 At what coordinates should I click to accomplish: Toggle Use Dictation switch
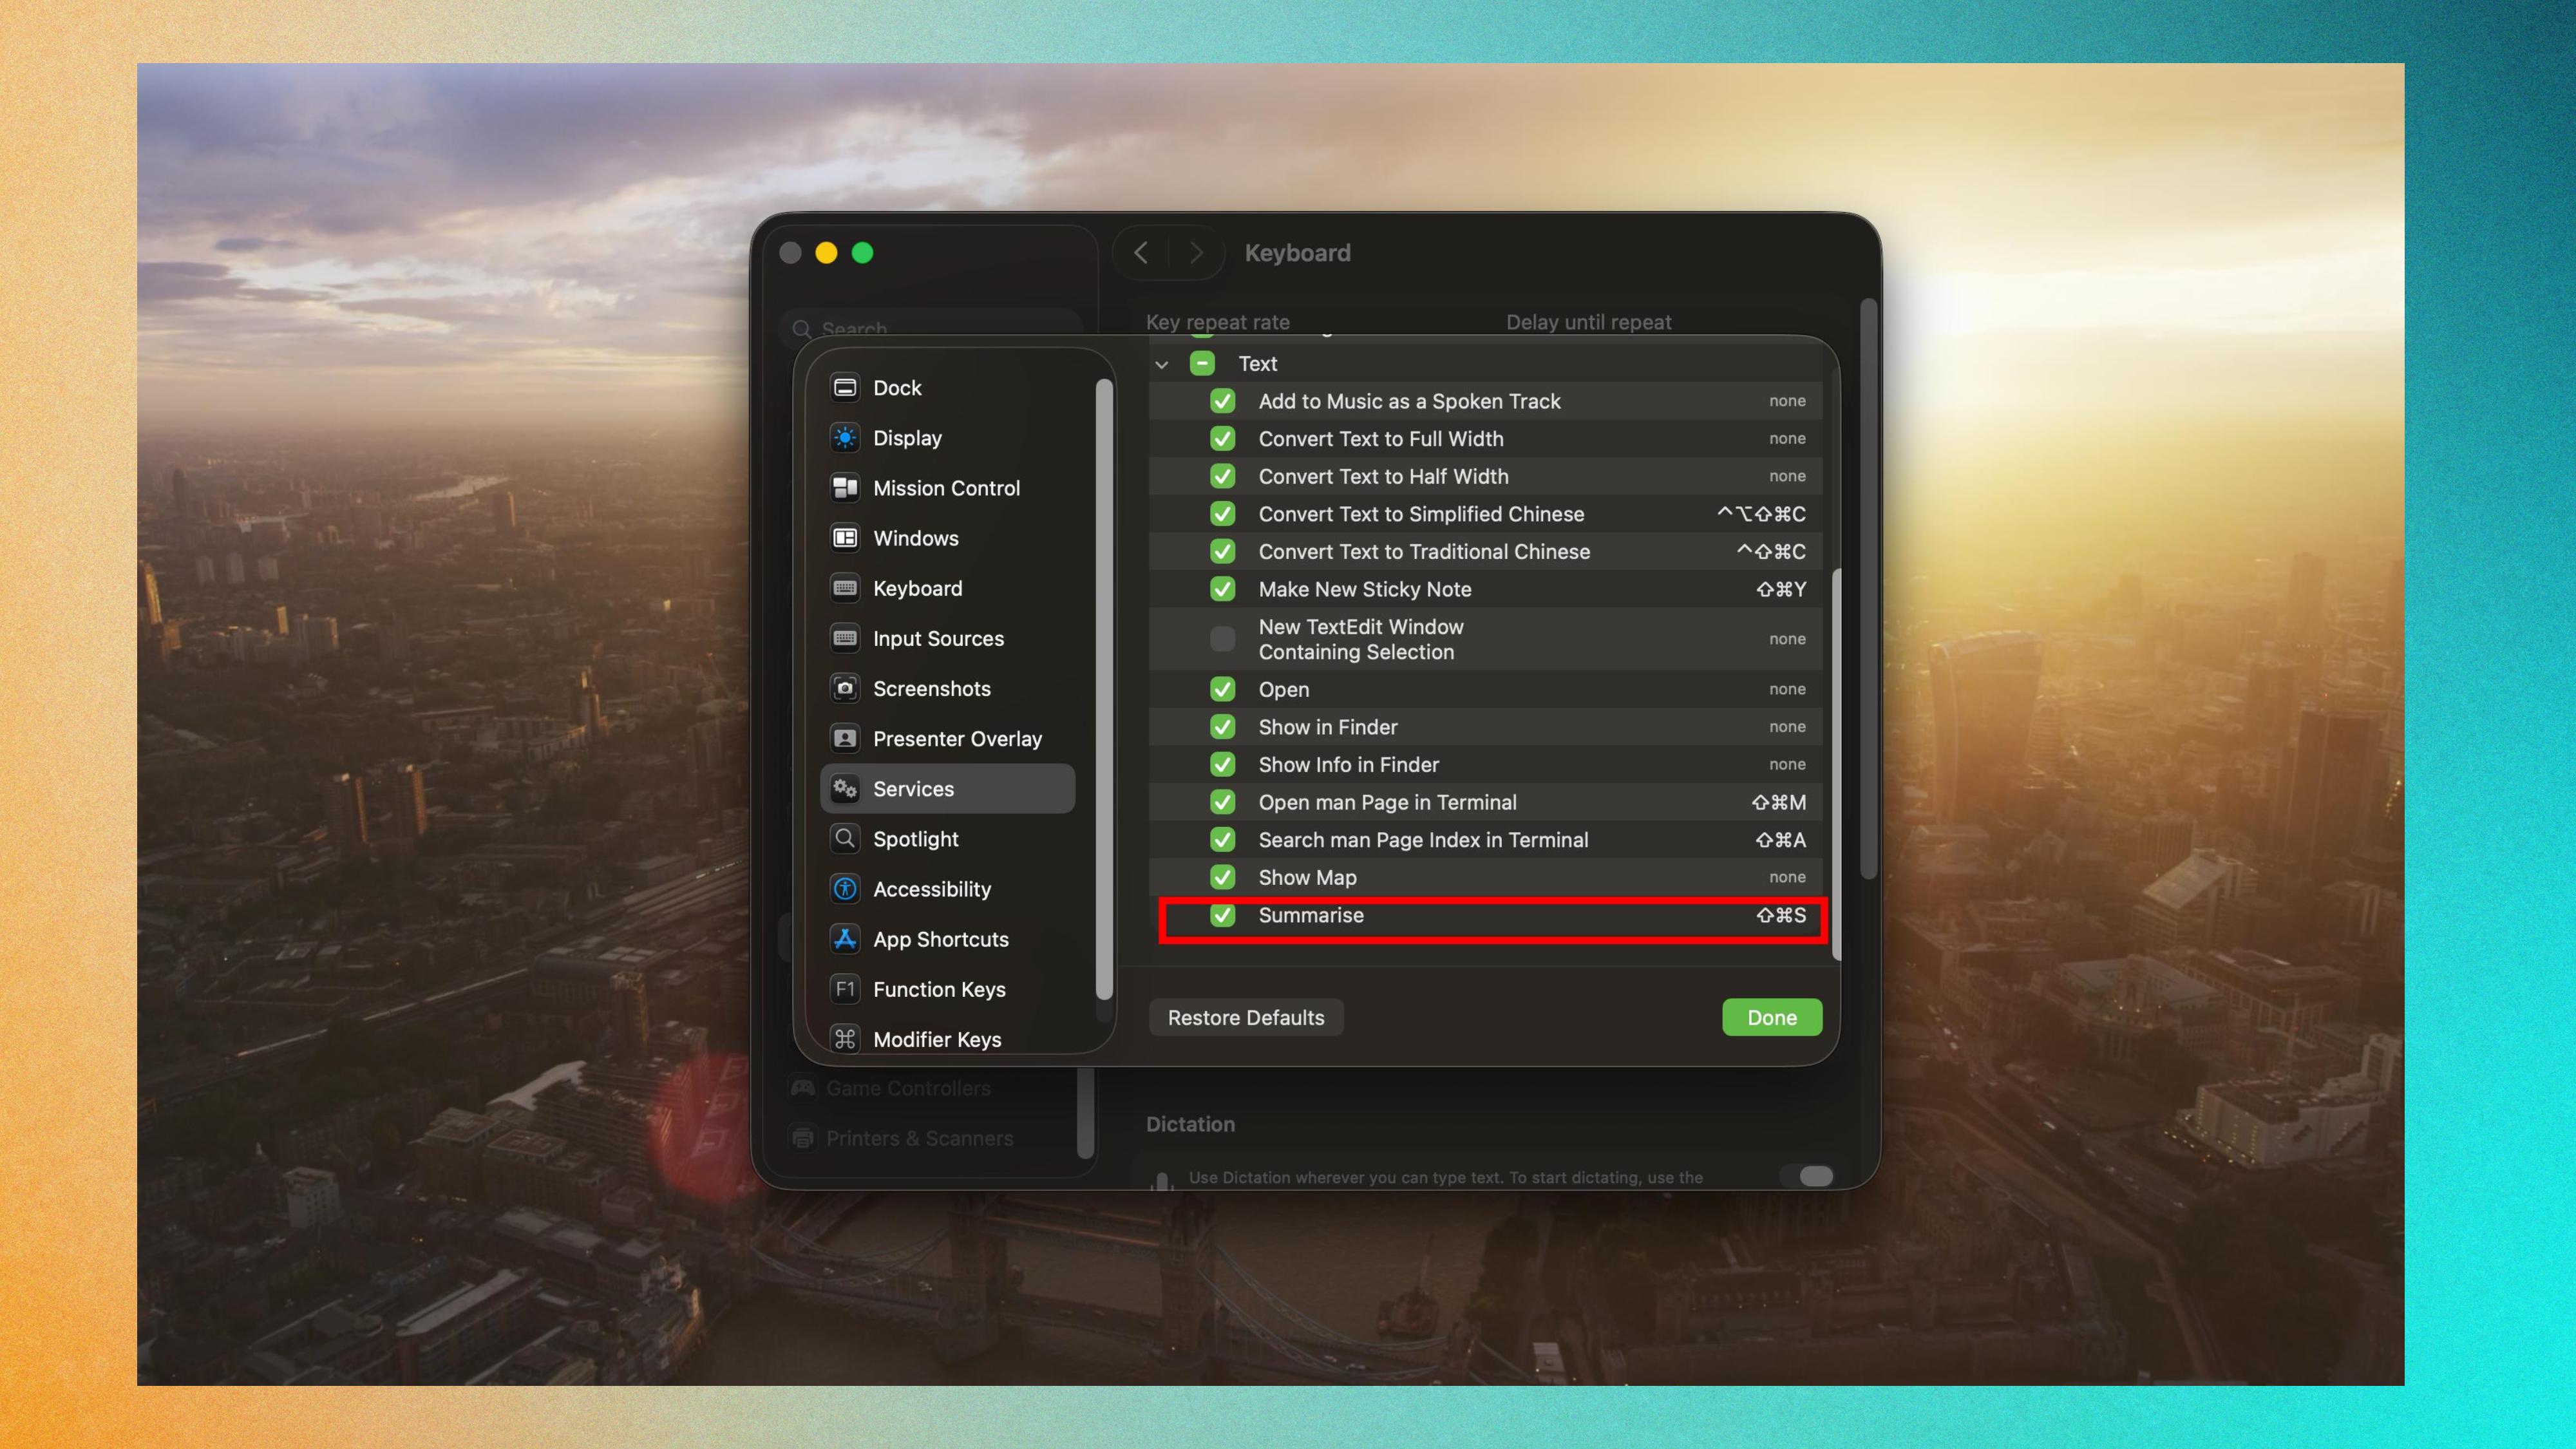(x=1811, y=1176)
